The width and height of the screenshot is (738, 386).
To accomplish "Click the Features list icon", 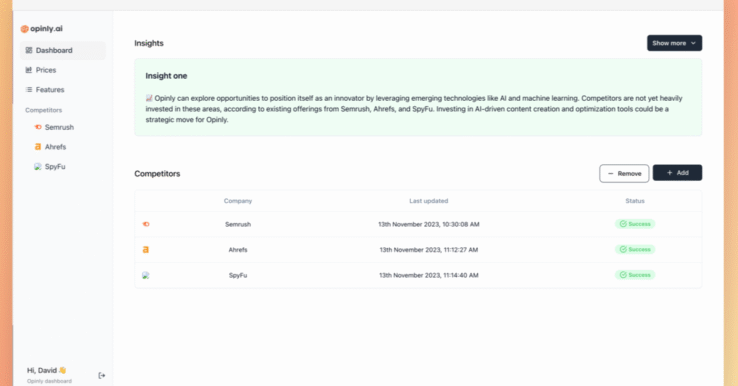I will click(x=29, y=90).
